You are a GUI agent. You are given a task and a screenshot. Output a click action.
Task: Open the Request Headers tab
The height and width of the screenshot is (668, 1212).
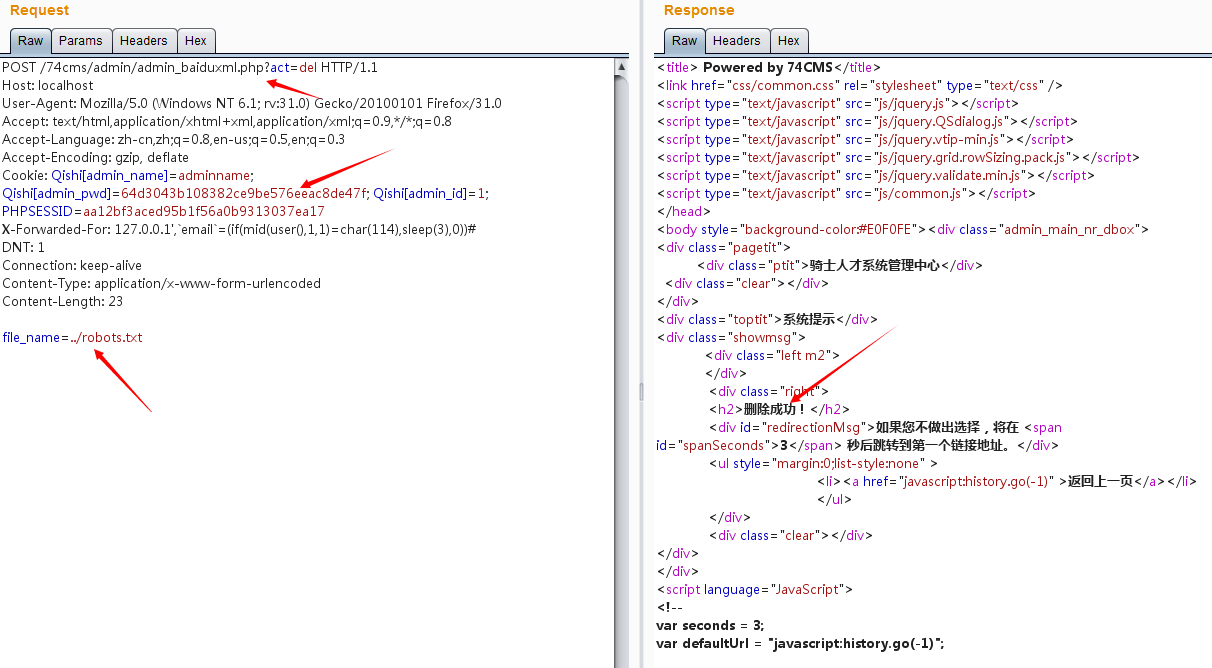click(143, 41)
